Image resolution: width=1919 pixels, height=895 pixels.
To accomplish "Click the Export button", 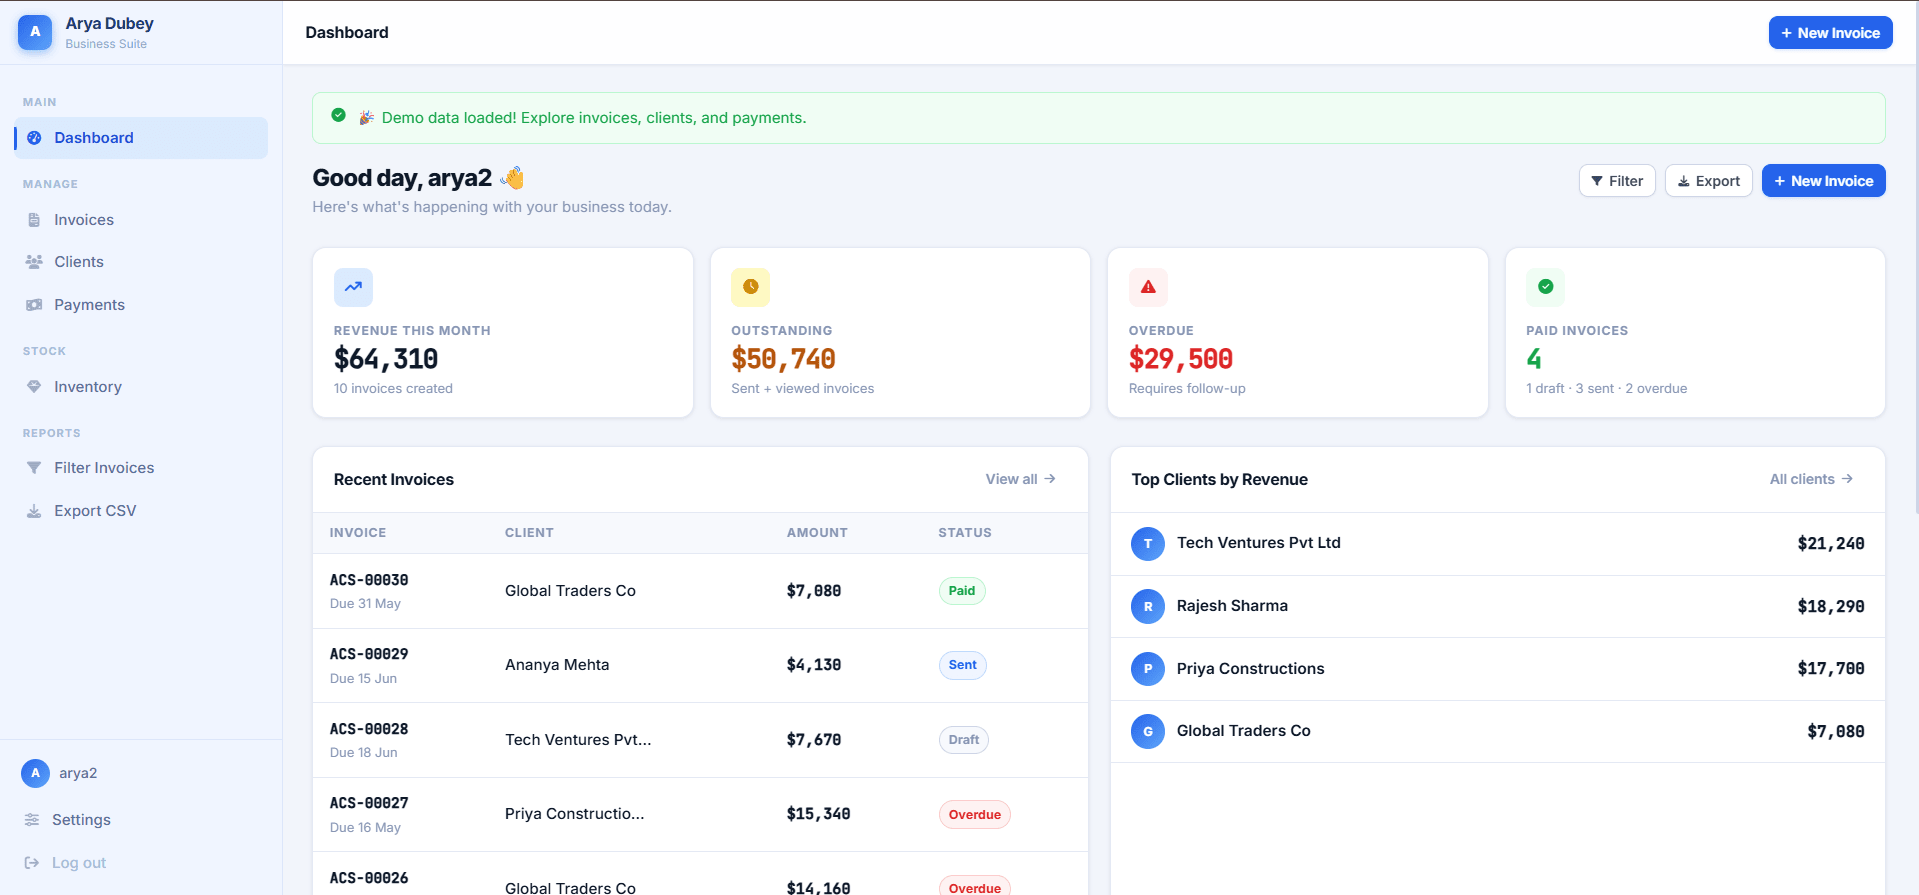I will click(1708, 181).
